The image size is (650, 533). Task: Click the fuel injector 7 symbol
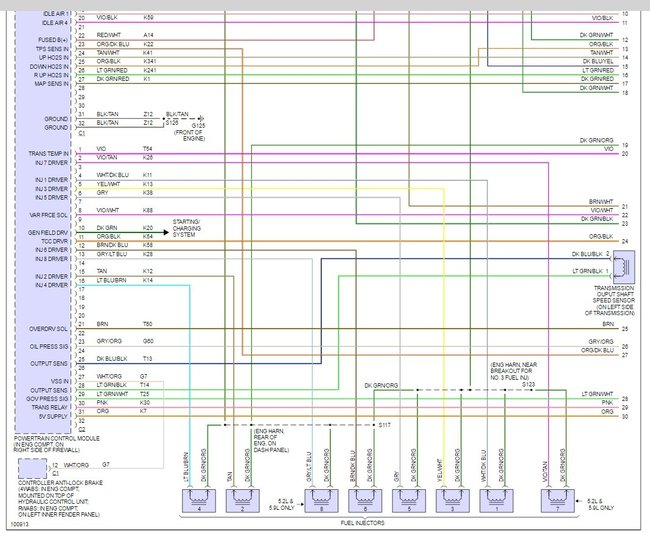(558, 501)
